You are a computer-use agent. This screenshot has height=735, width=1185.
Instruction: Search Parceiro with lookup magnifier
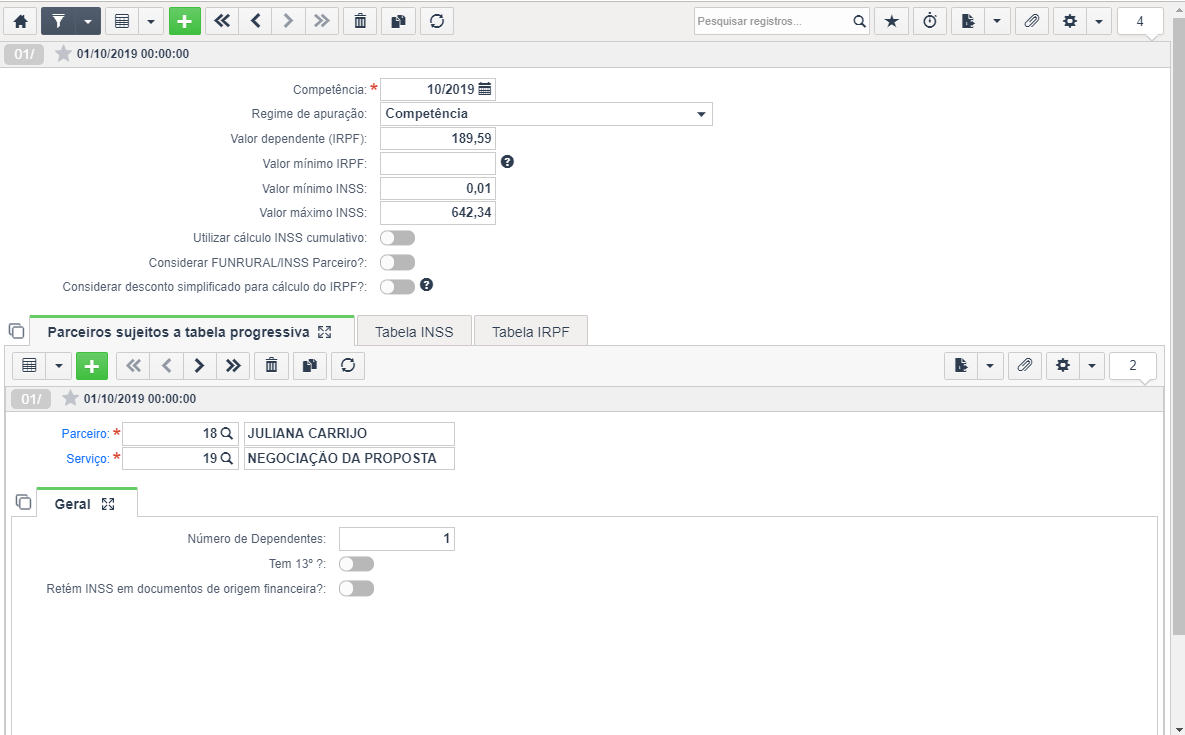(x=227, y=434)
